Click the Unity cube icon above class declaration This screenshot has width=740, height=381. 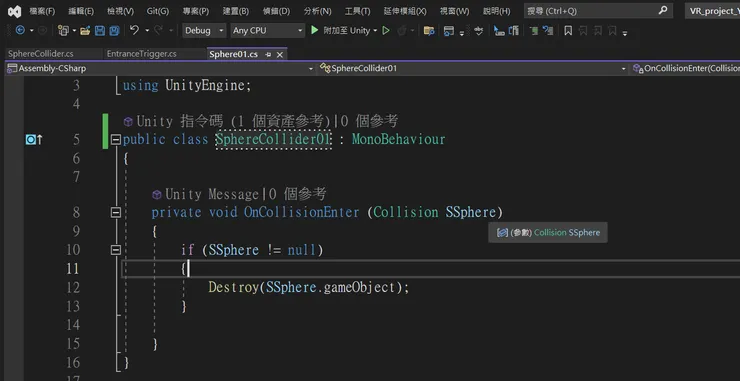[128, 122]
